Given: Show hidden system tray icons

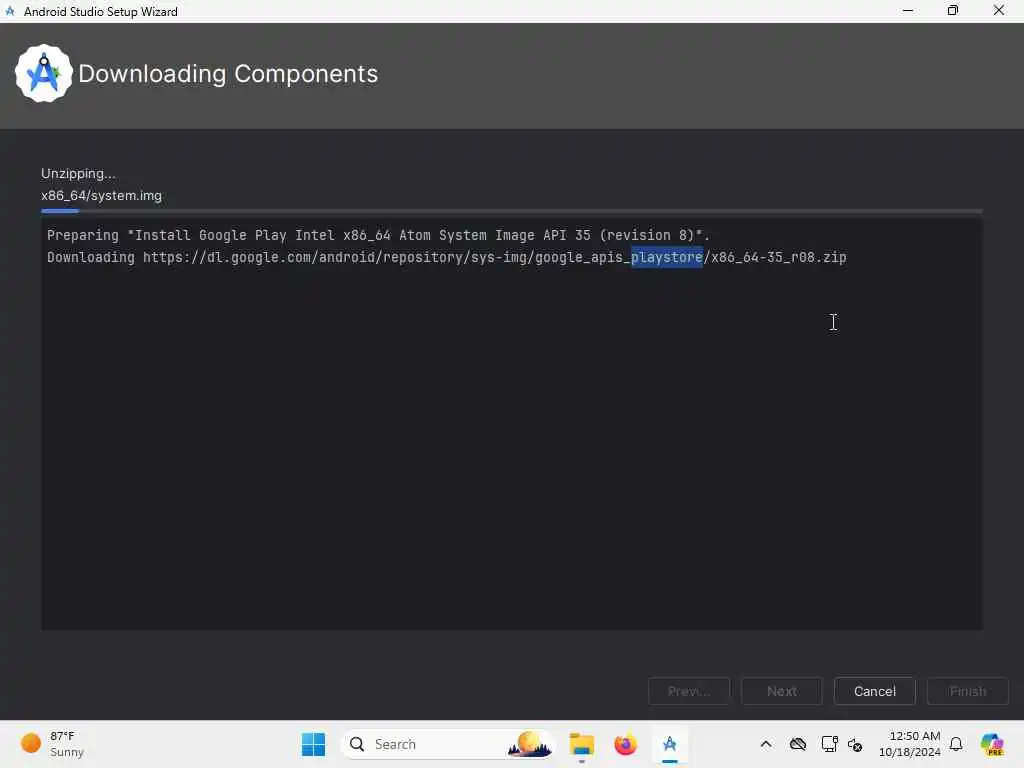Looking at the screenshot, I should click(766, 744).
